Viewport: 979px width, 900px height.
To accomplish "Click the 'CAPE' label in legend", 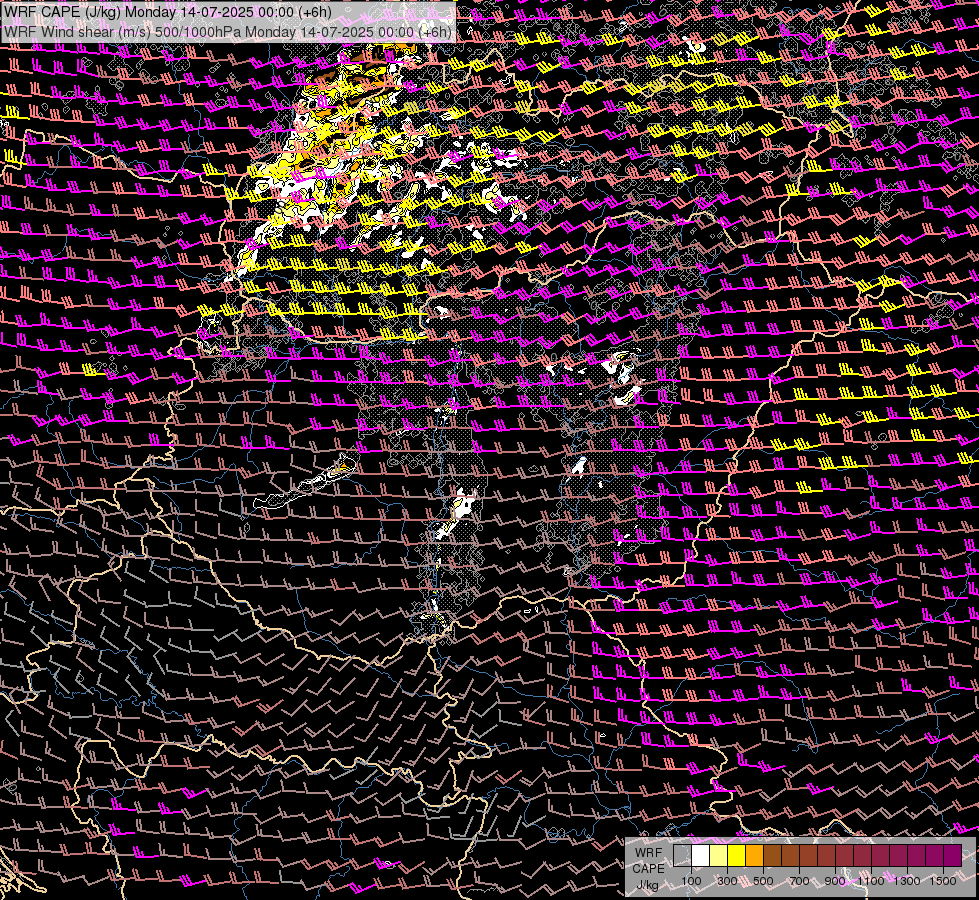I will click(649, 868).
